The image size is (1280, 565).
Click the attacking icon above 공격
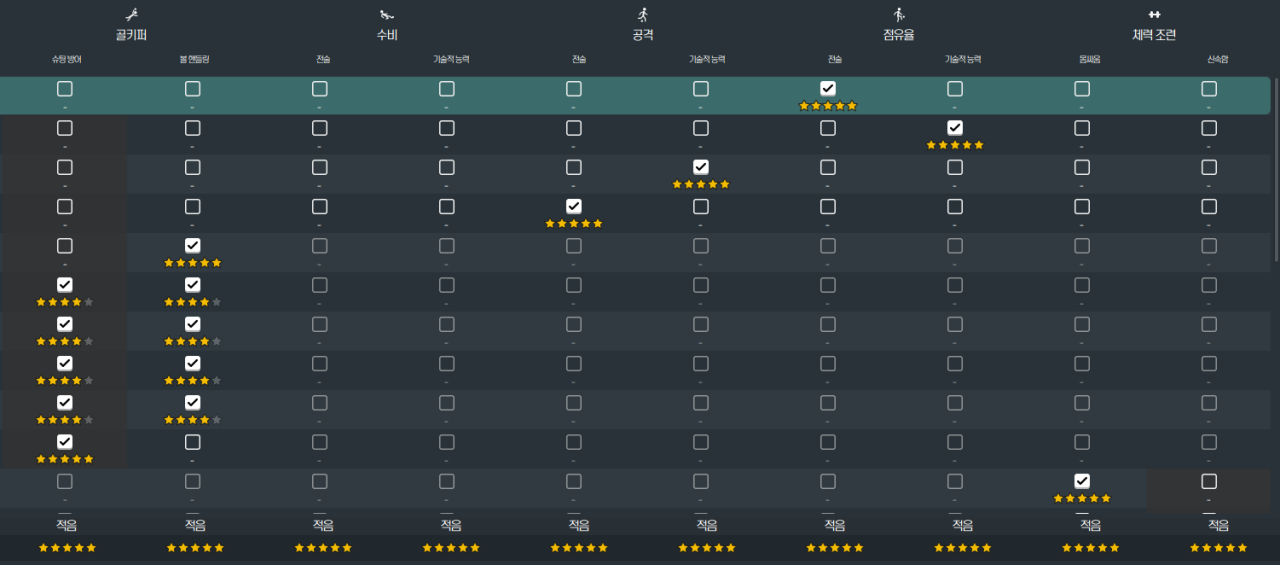(x=642, y=15)
